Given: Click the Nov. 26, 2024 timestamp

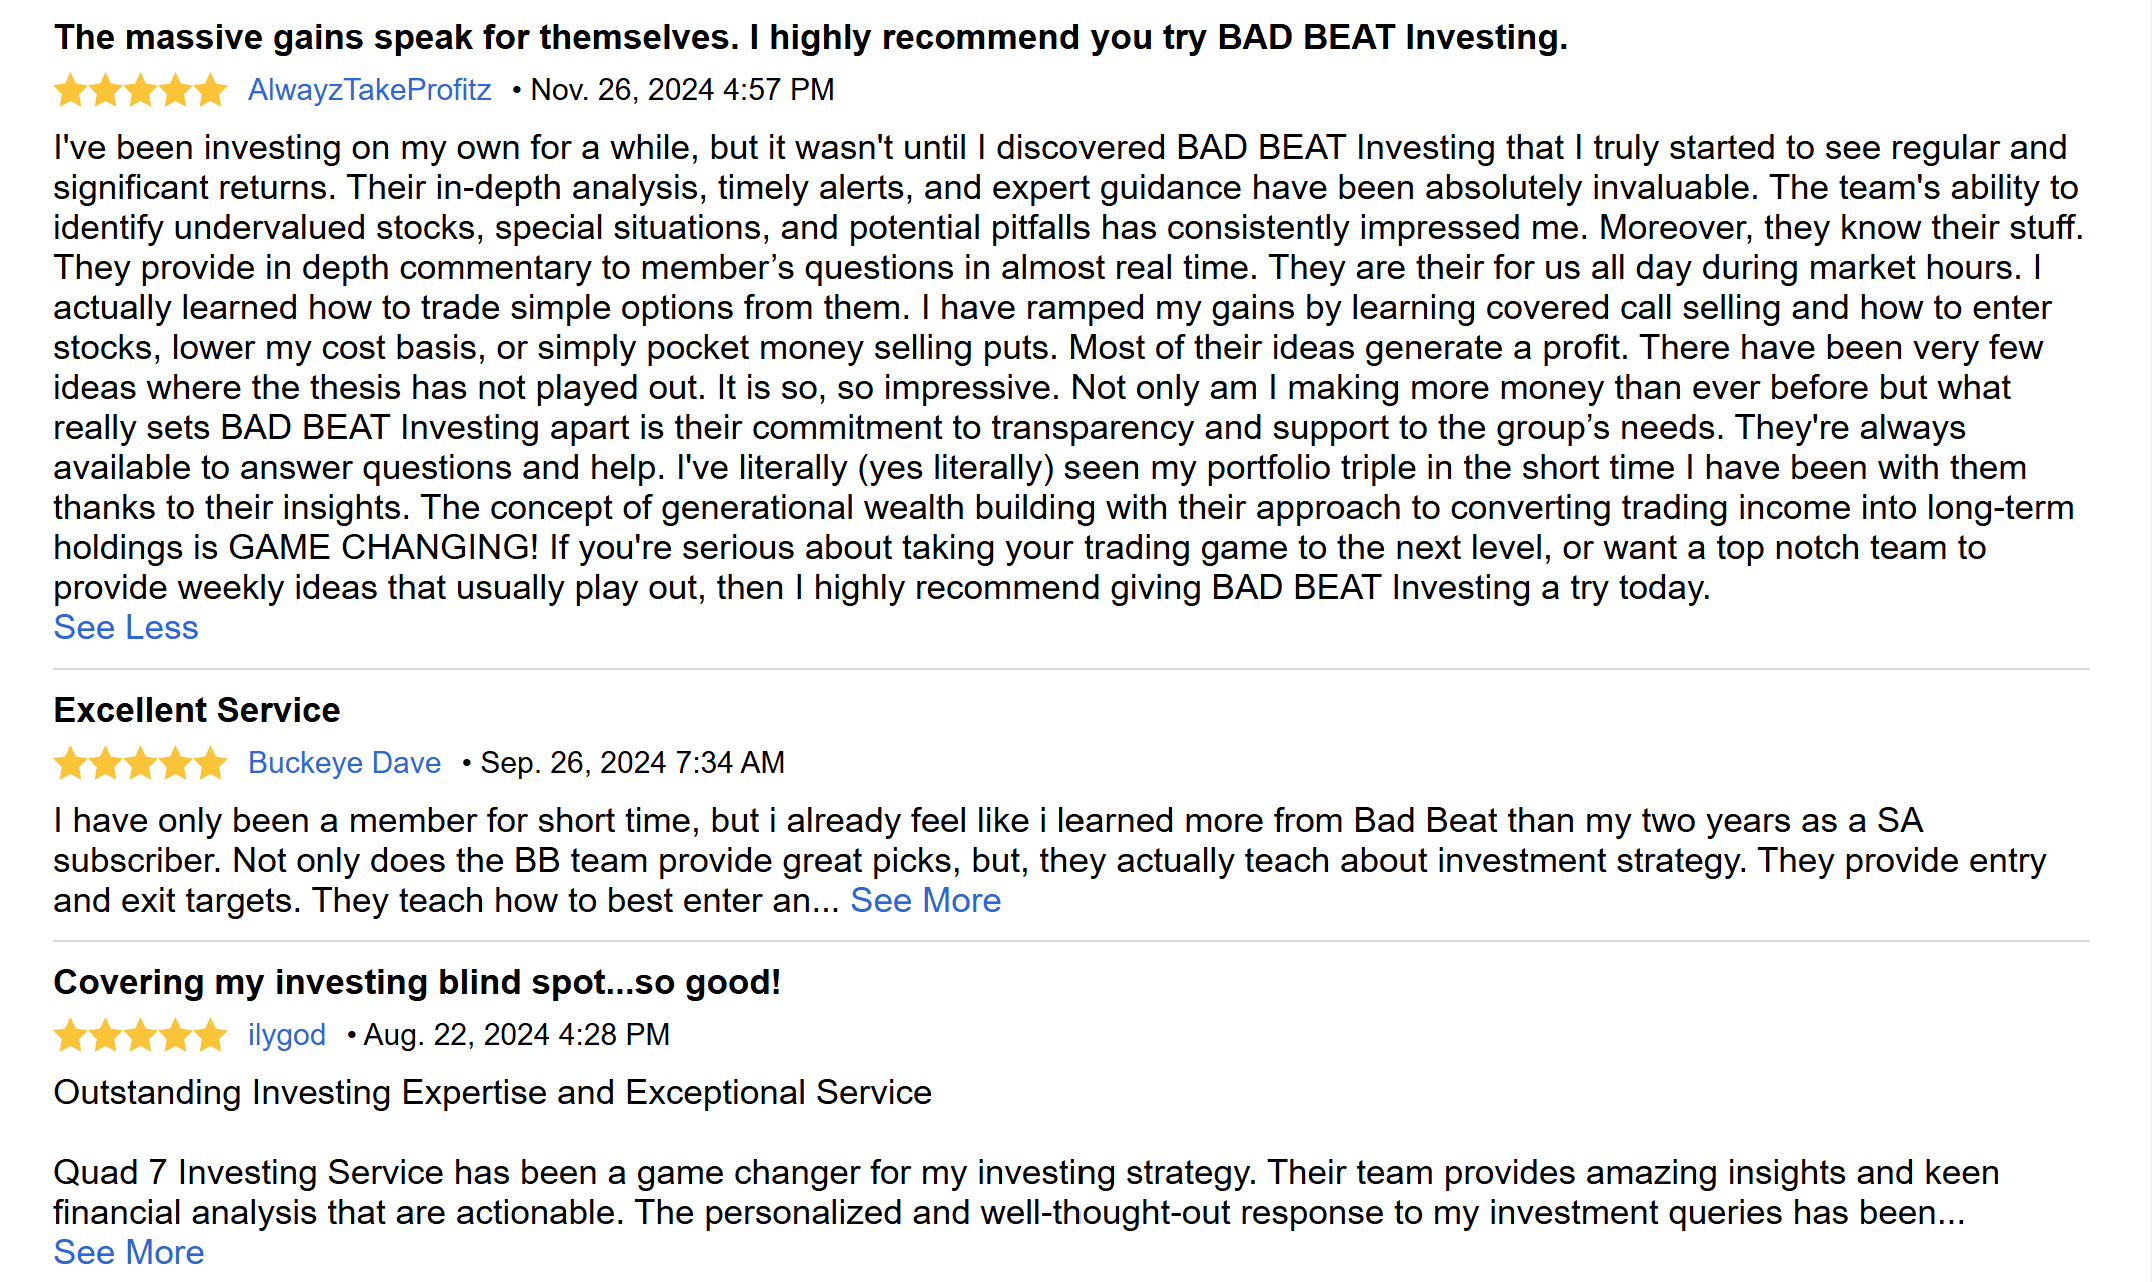Looking at the screenshot, I should (x=682, y=90).
